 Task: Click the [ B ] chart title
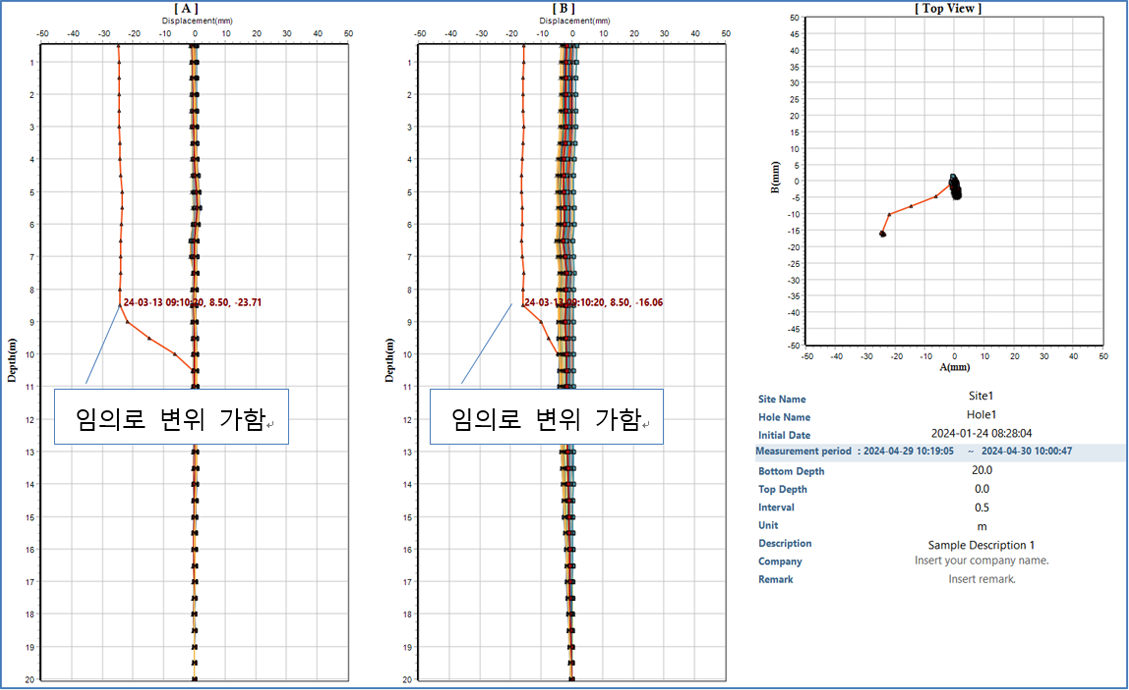coord(564,8)
